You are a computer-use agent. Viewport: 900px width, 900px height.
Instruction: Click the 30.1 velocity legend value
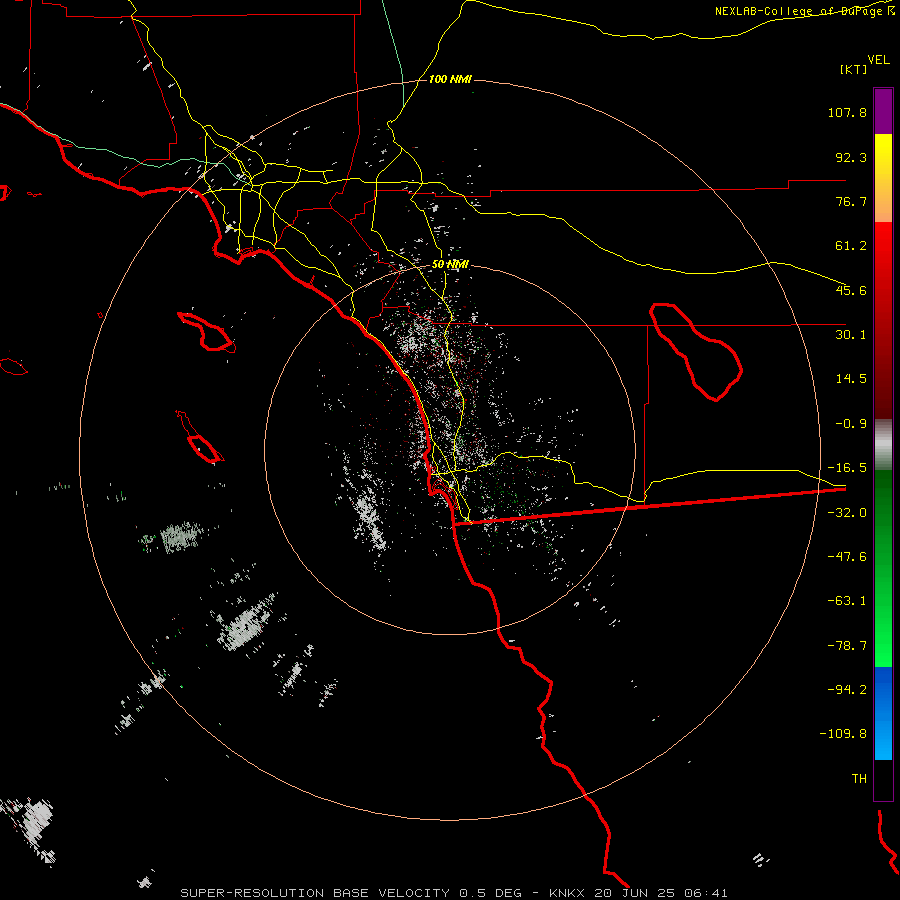coord(851,335)
